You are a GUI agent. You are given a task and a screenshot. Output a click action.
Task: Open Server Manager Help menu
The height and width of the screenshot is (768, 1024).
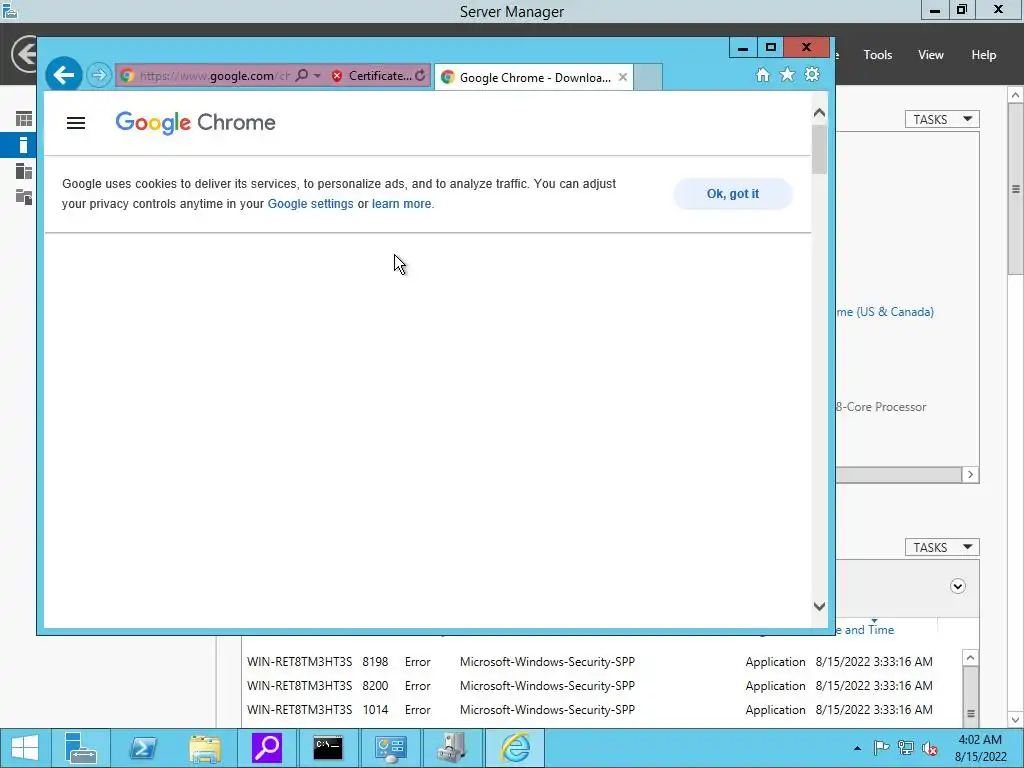984,55
